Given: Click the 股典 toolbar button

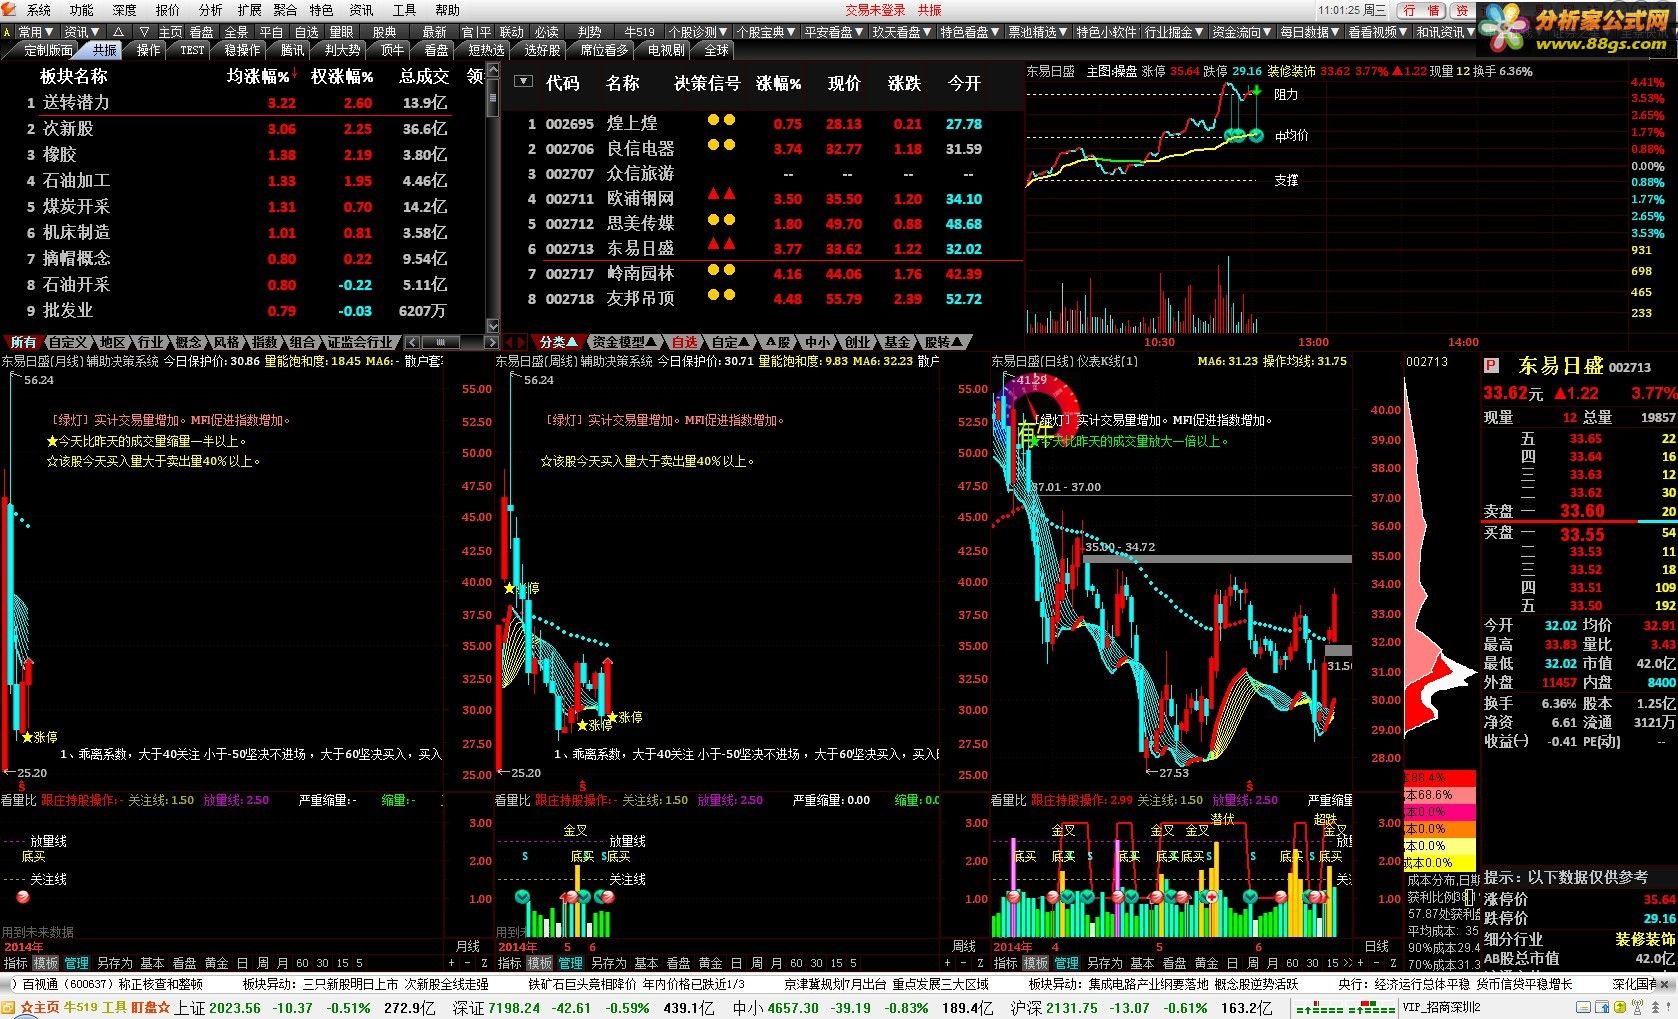Looking at the screenshot, I should pos(384,32).
